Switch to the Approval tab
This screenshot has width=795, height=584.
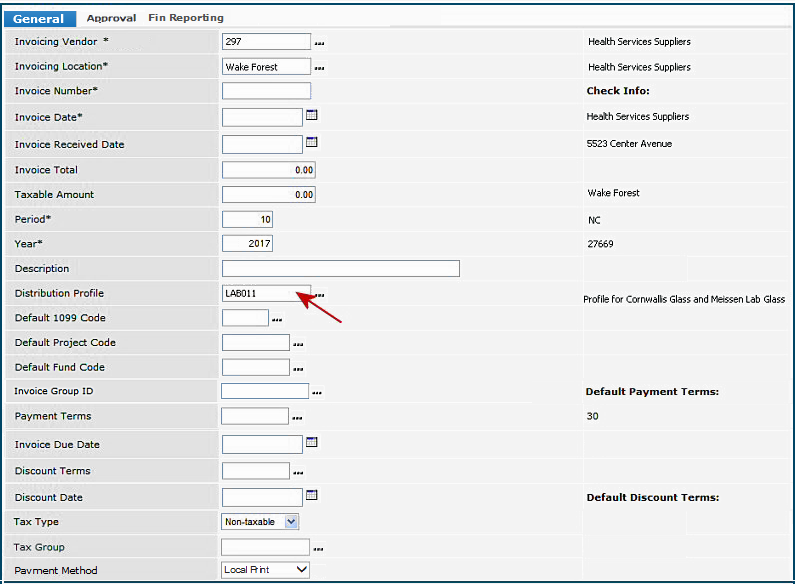(x=111, y=18)
